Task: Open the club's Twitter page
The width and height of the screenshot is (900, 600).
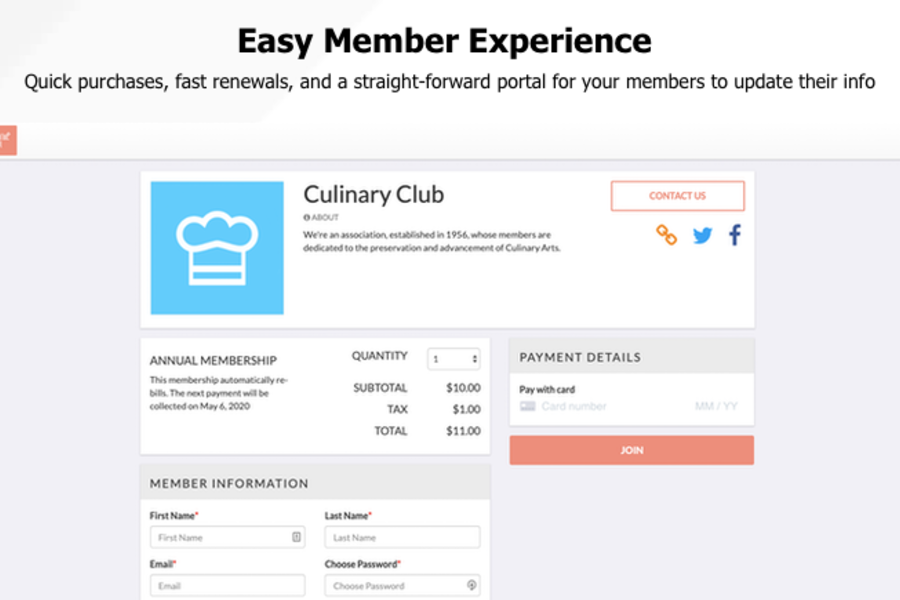Action: [703, 236]
